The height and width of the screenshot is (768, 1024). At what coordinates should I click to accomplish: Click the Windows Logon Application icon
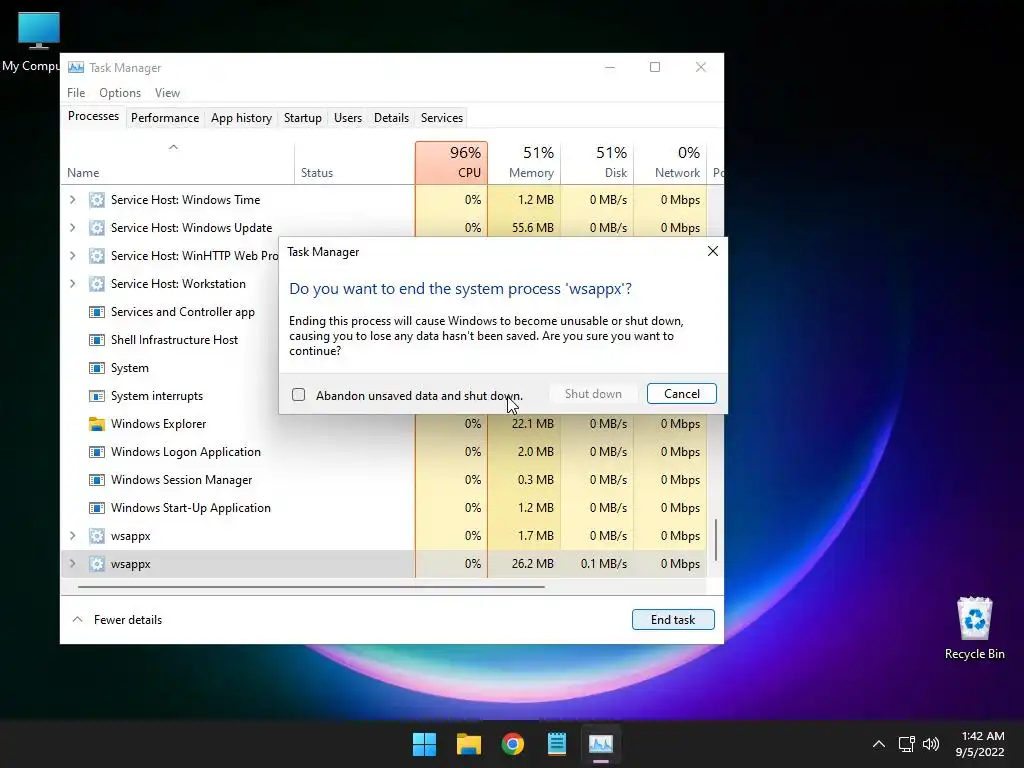97,452
